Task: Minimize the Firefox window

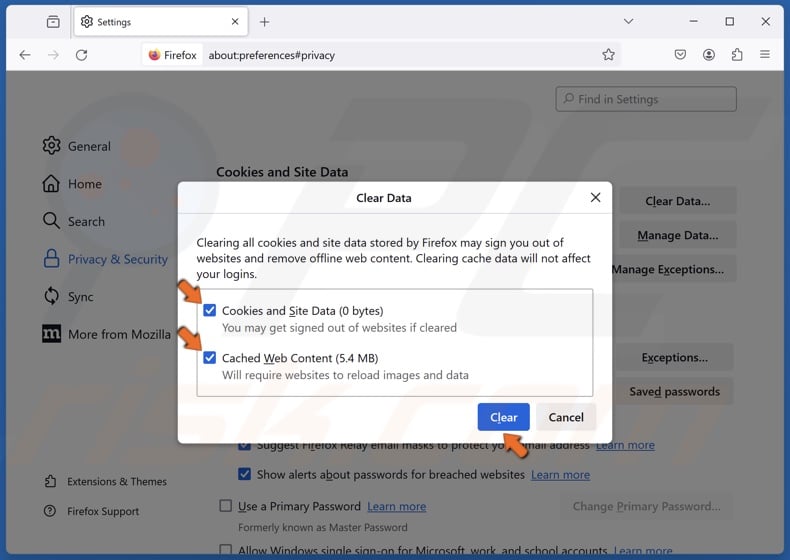Action: pyautogui.click(x=693, y=21)
